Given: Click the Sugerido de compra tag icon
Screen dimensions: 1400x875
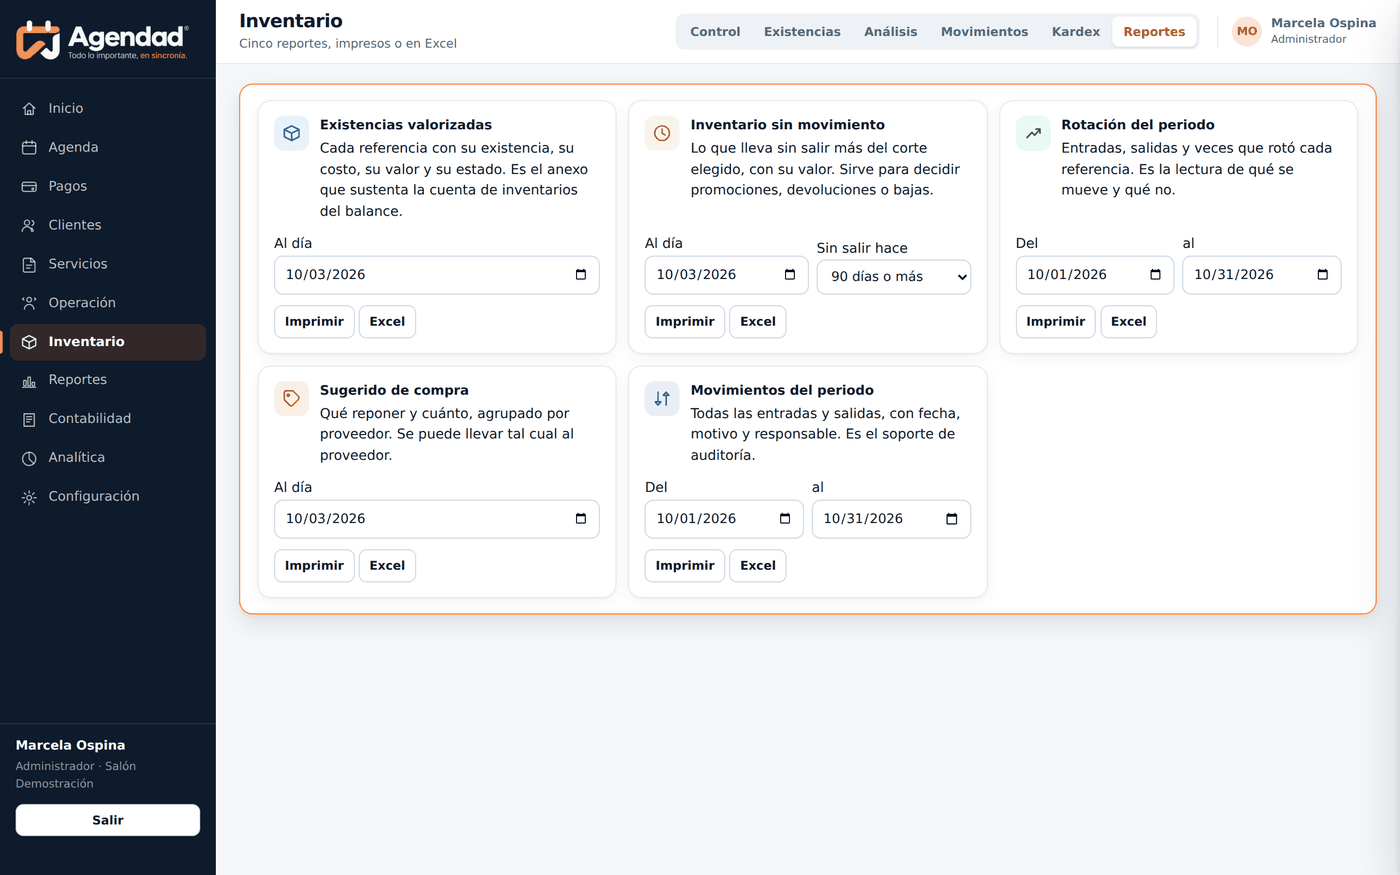Looking at the screenshot, I should point(291,398).
